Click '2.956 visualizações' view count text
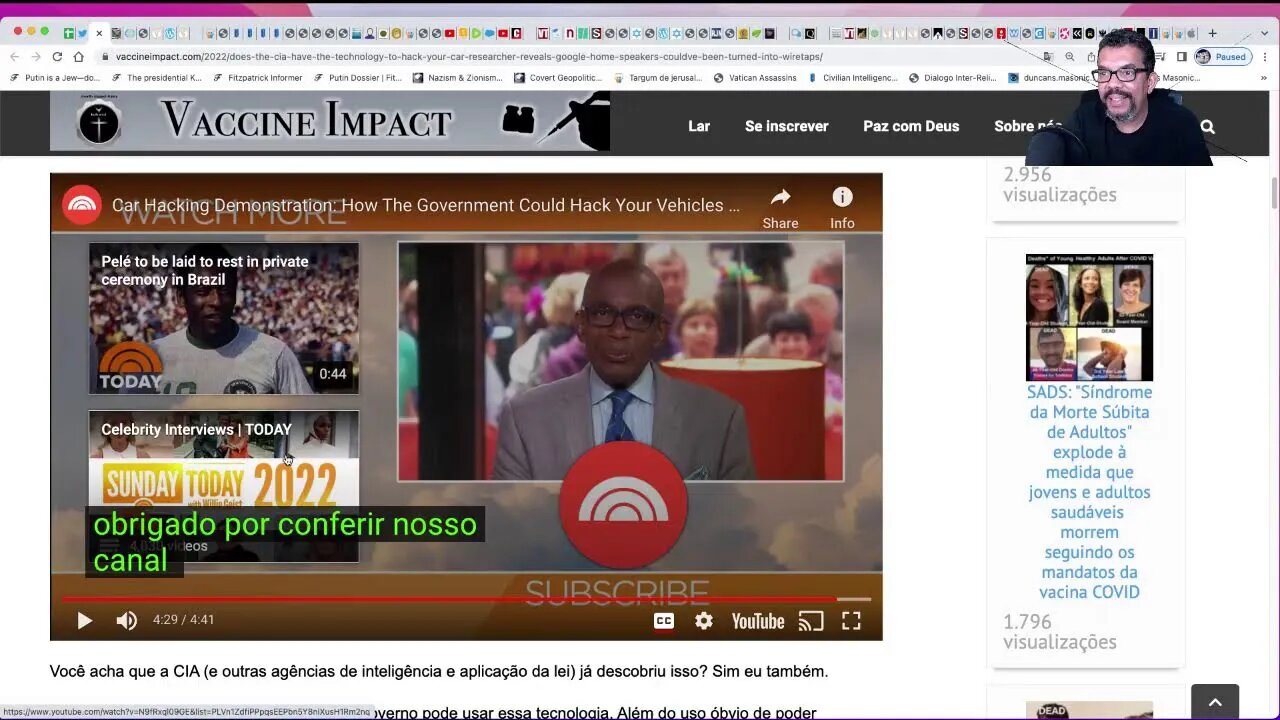The image size is (1280, 720). 1060,185
